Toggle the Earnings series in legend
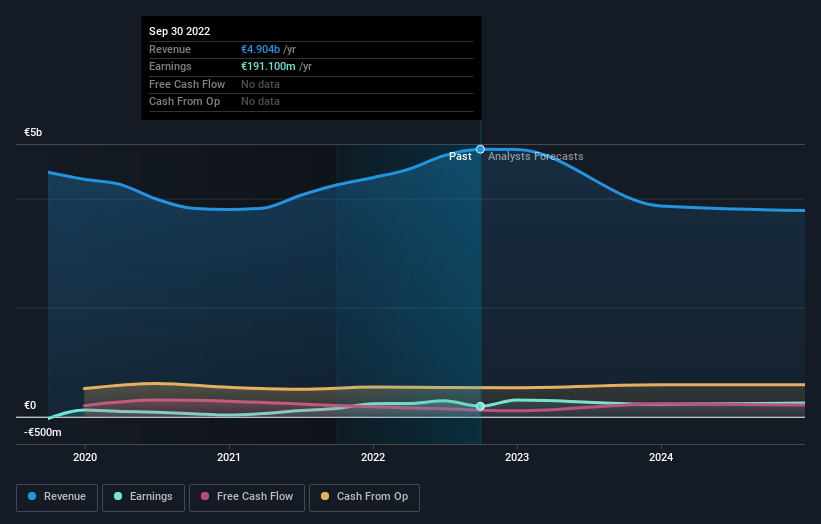The height and width of the screenshot is (524, 821). click(x=143, y=497)
